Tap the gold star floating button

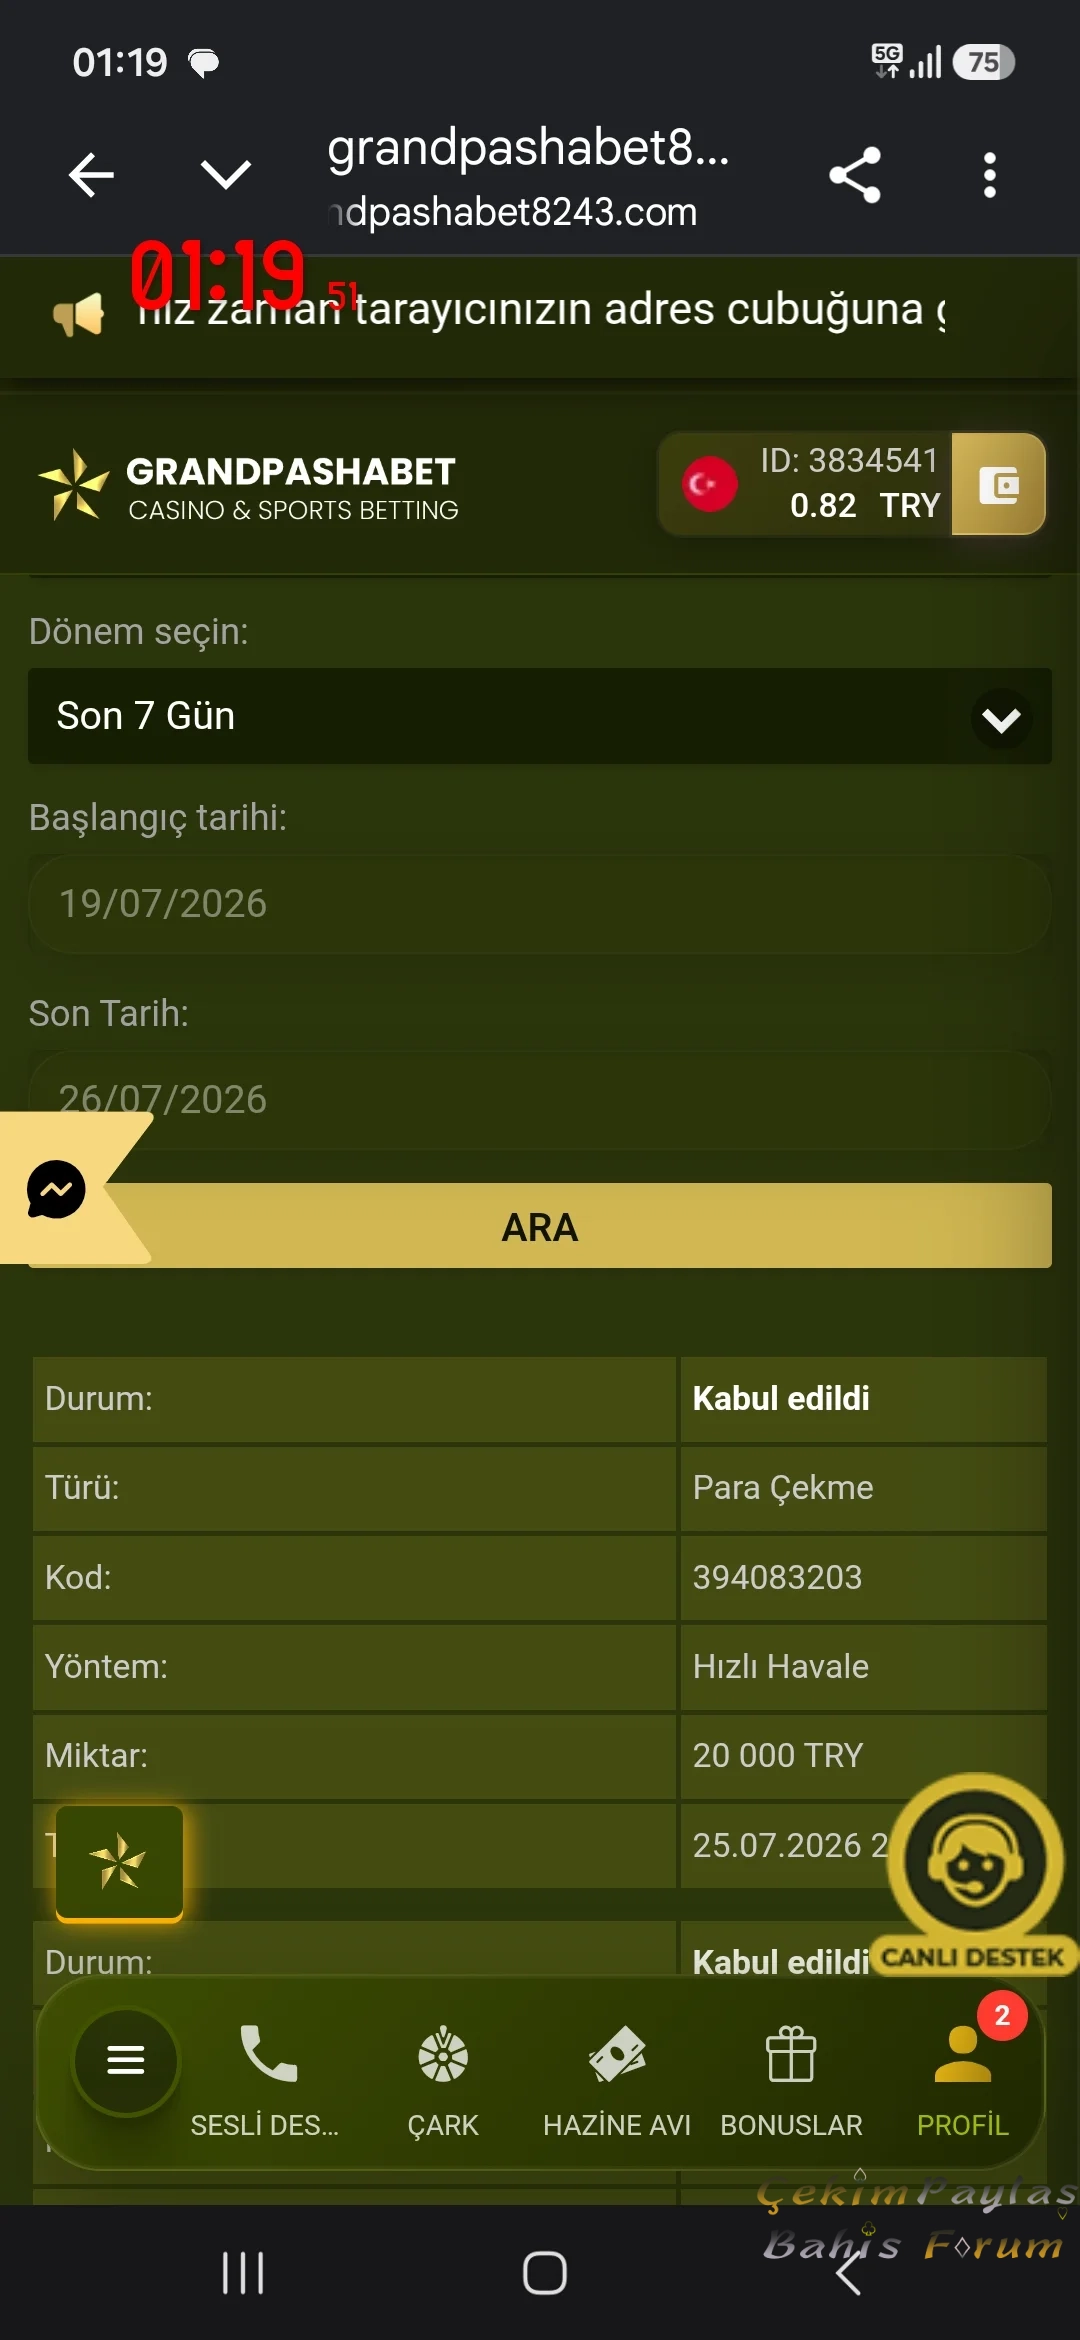(x=119, y=1862)
